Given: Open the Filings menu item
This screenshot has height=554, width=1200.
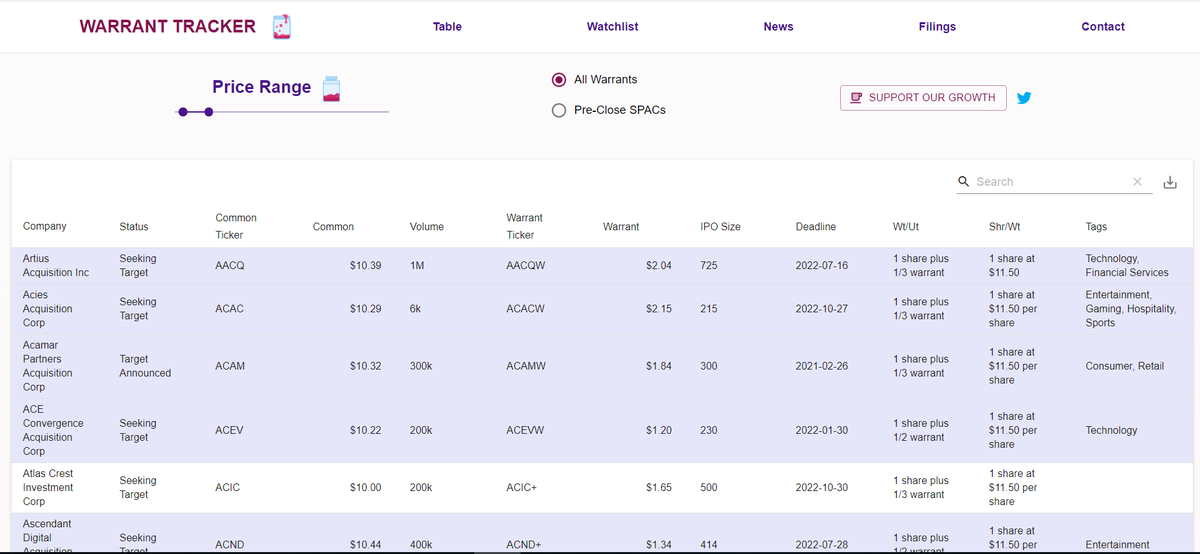Looking at the screenshot, I should coord(937,27).
